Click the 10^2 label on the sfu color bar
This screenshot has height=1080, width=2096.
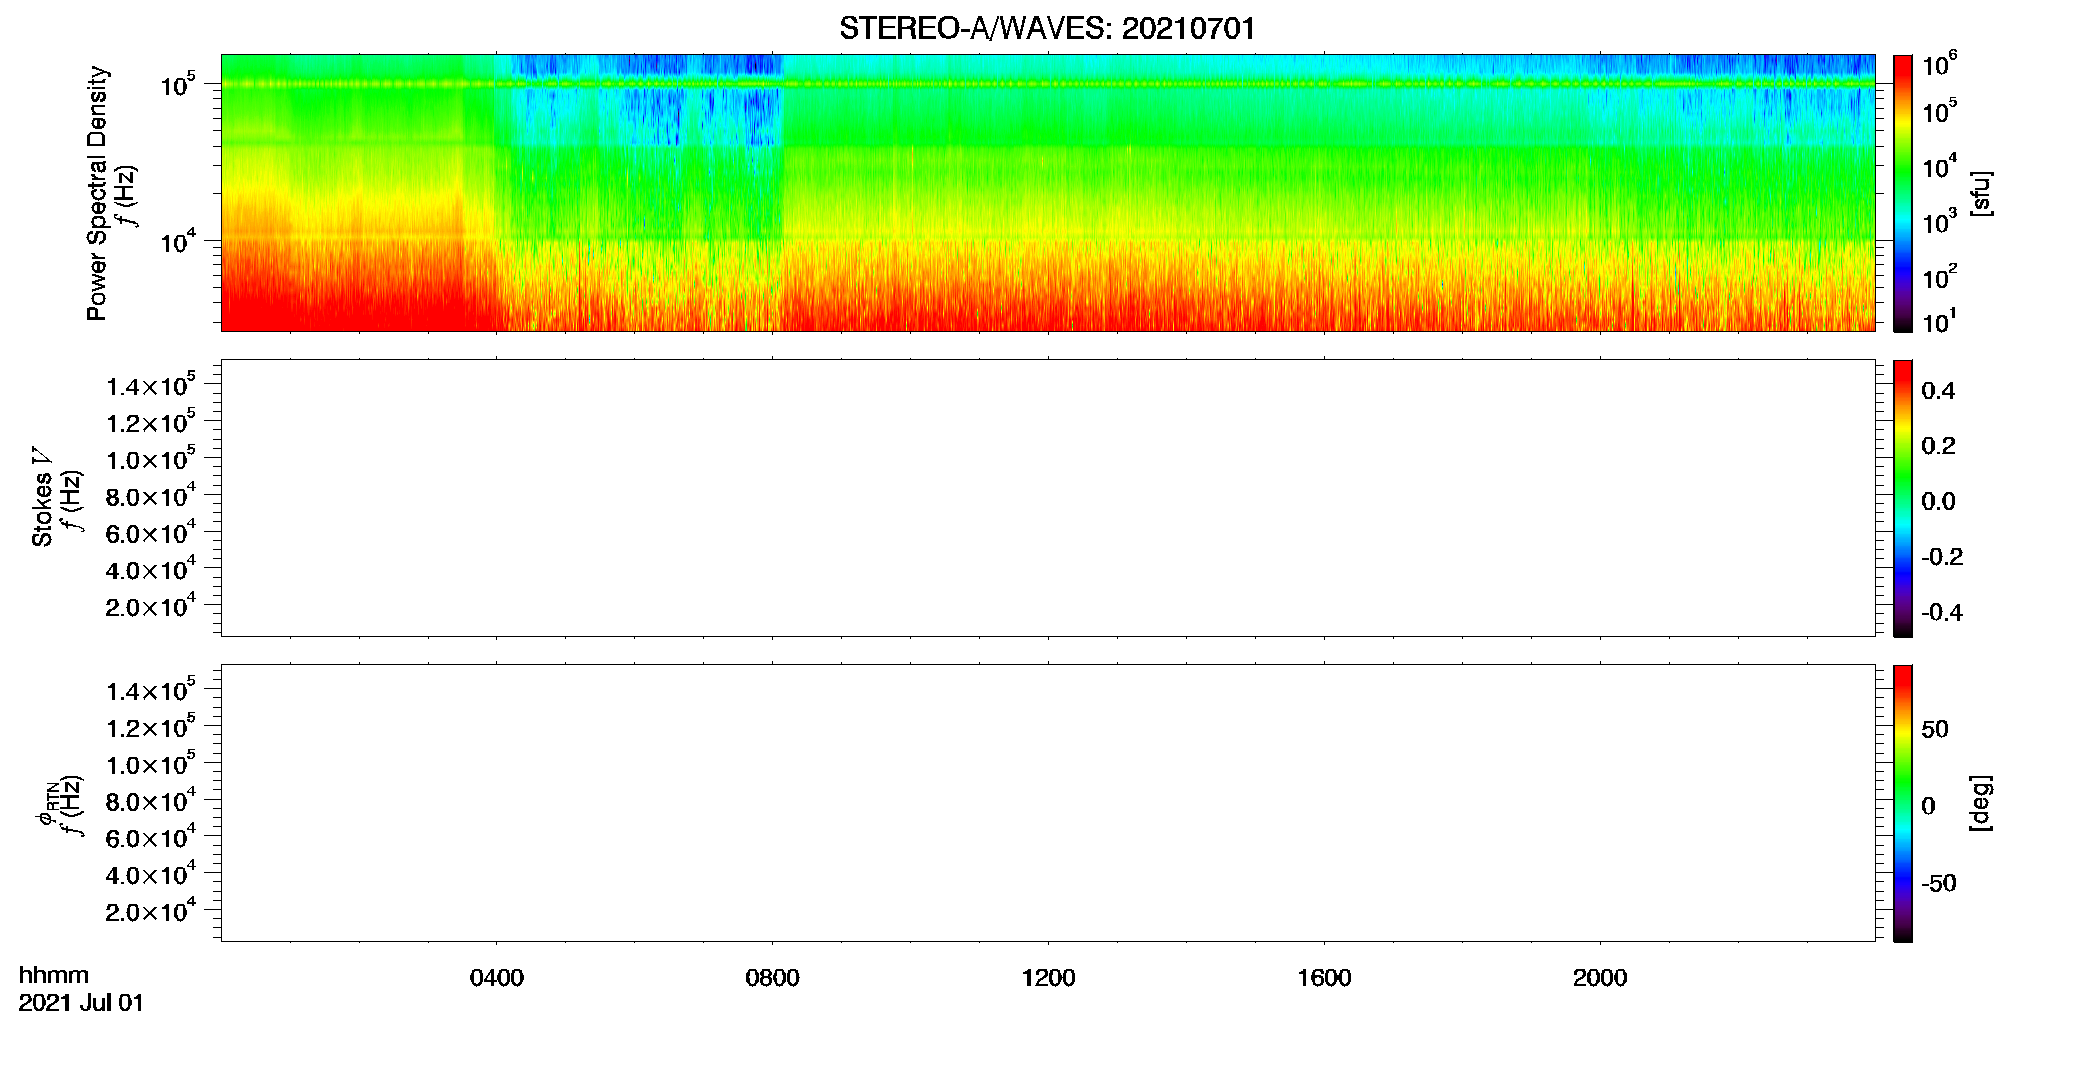(1939, 277)
